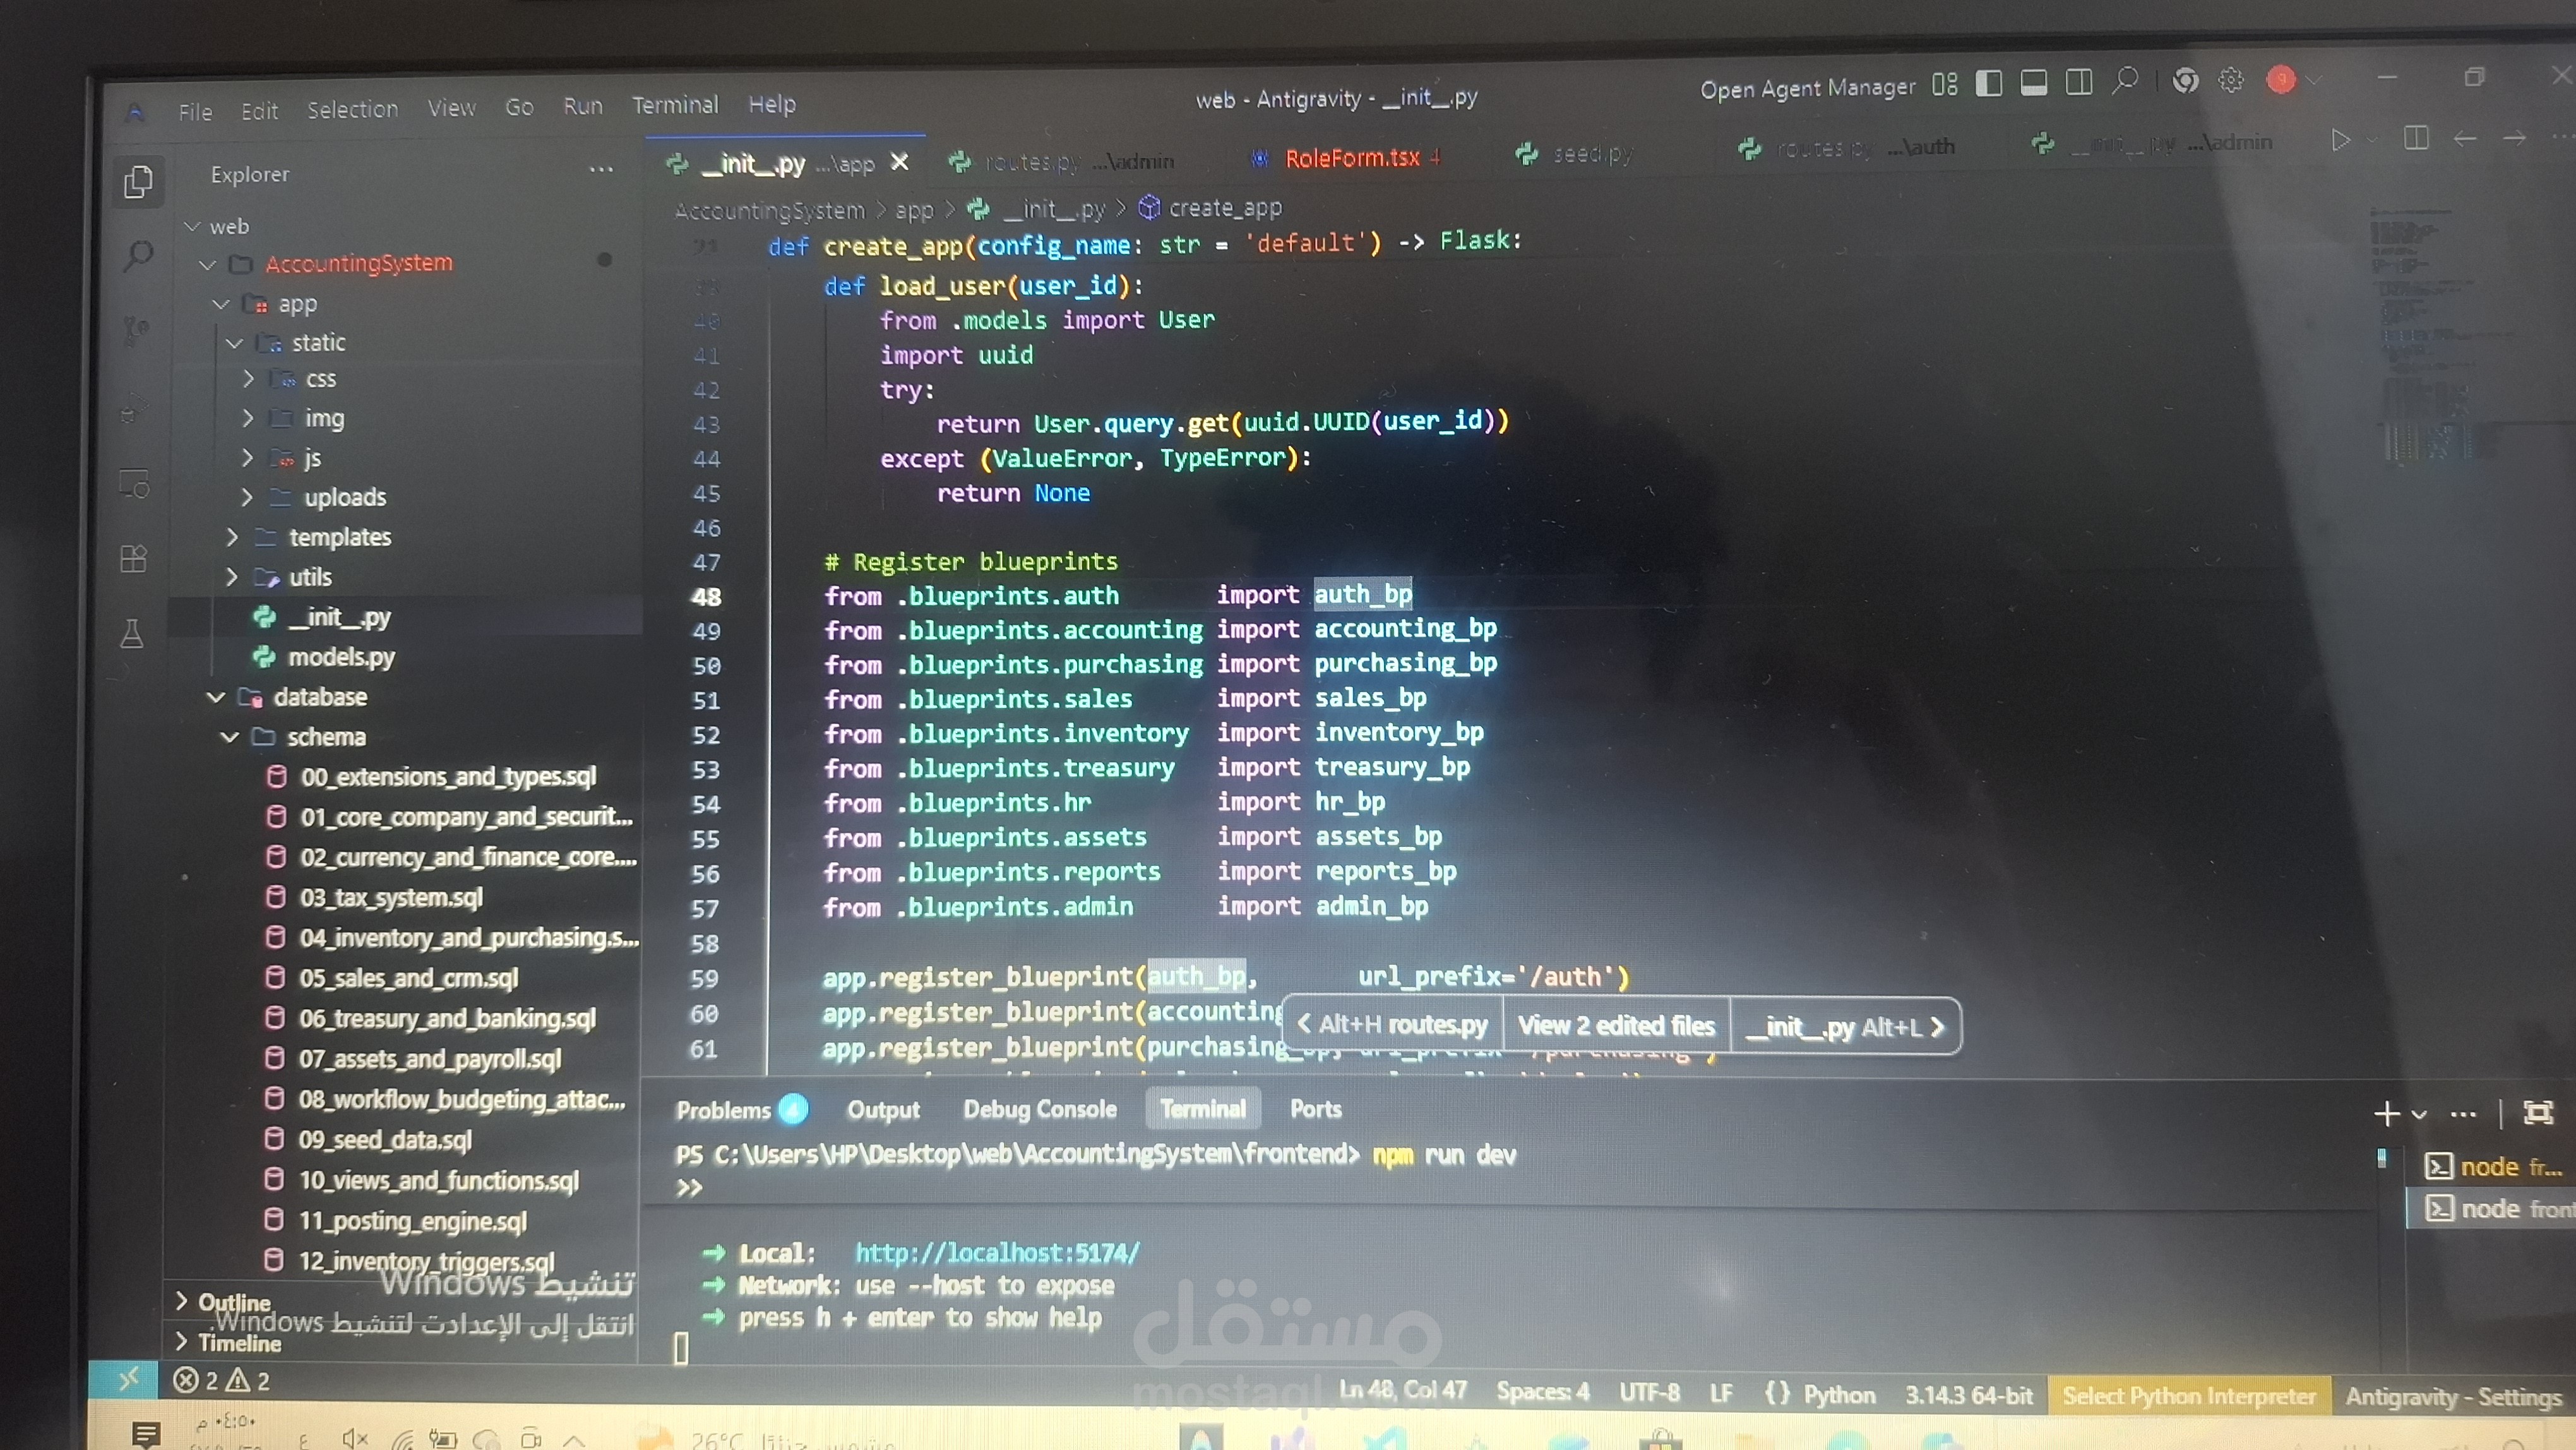This screenshot has height=1450, width=2576.
Task: Toggle the bottom panel layout
Action: [x=2033, y=83]
